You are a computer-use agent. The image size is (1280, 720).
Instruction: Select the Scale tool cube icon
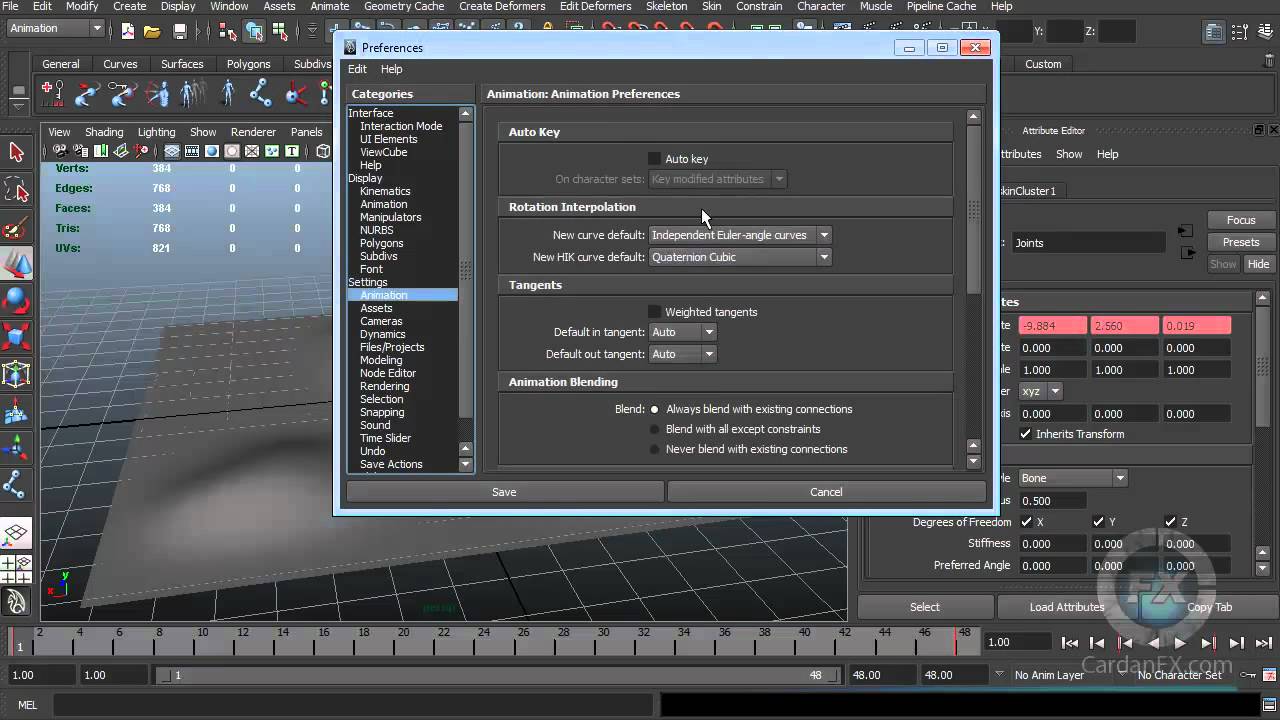pos(16,337)
